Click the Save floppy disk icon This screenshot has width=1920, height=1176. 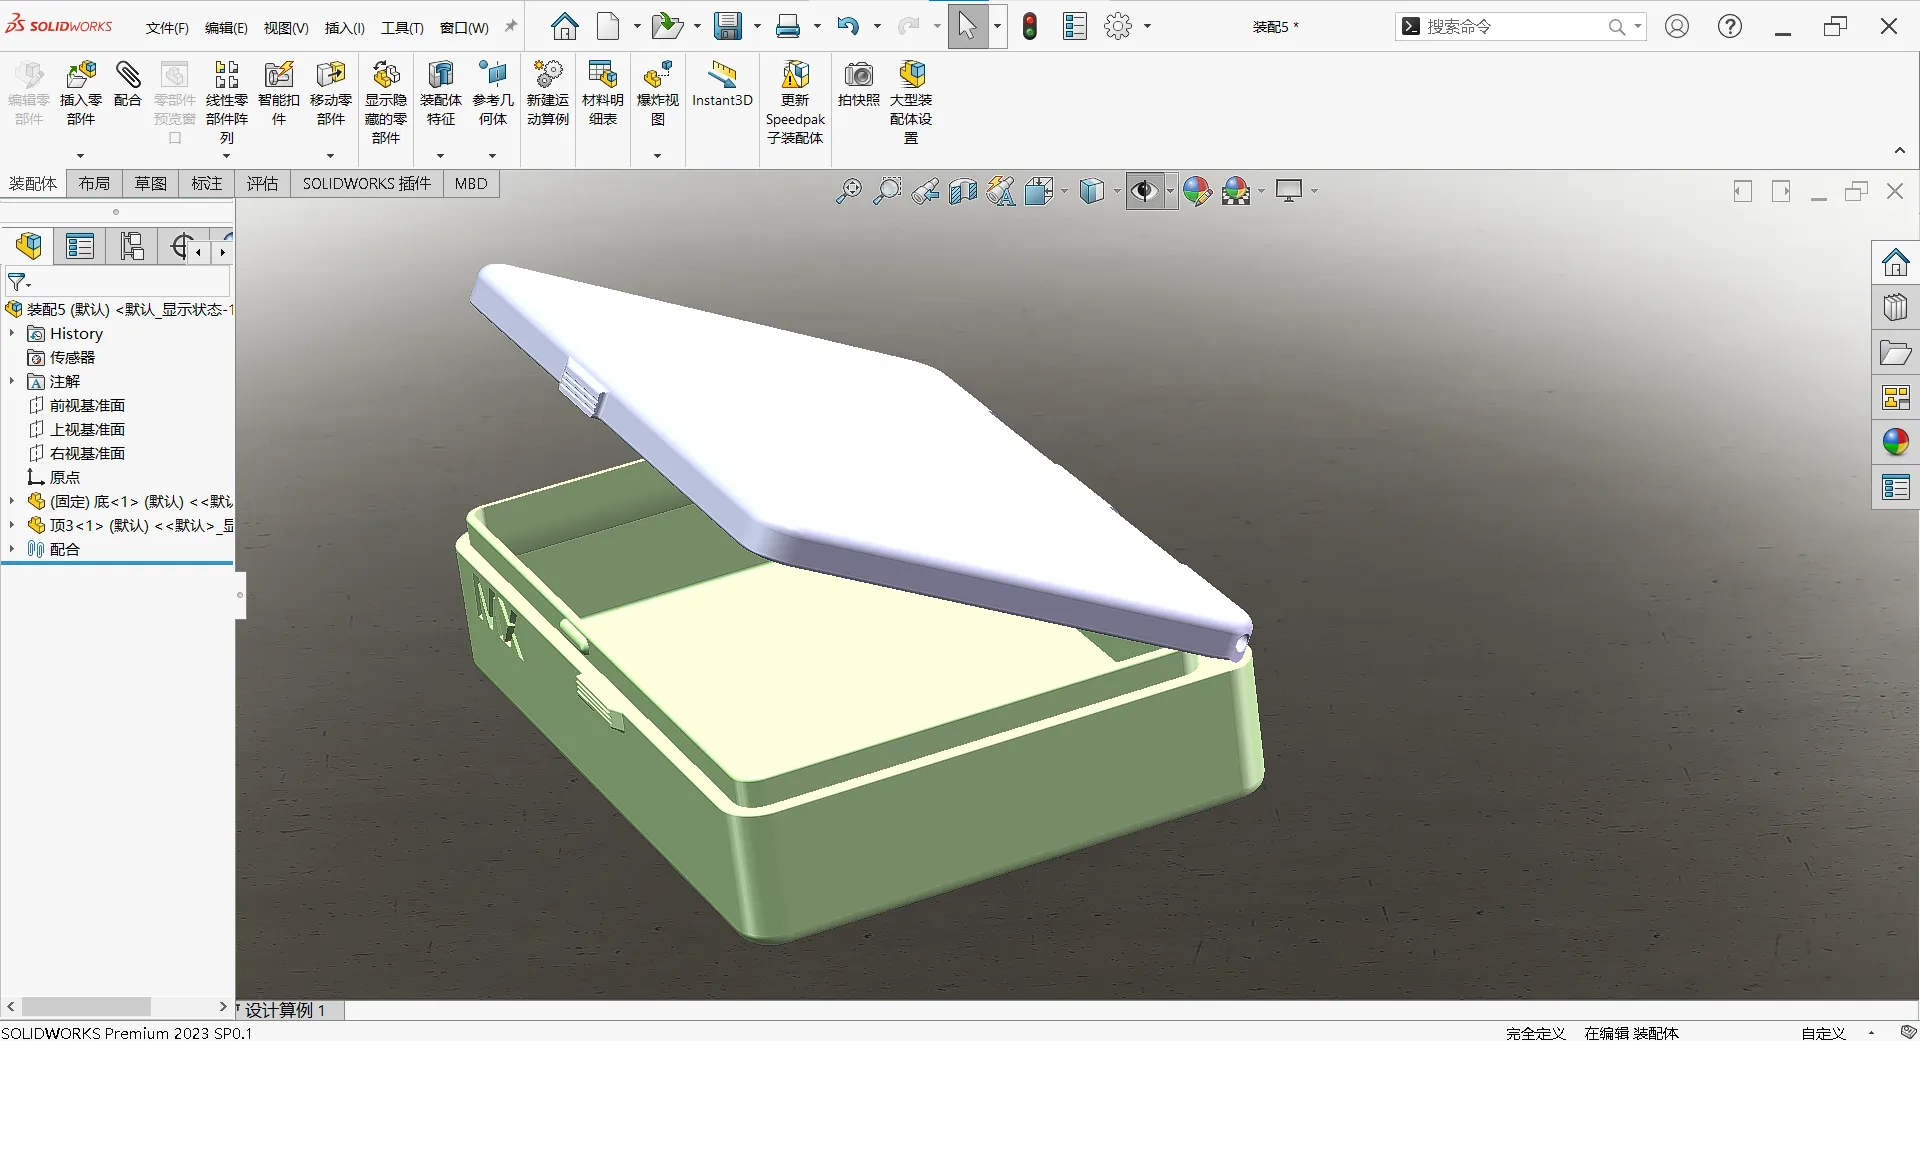tap(728, 26)
